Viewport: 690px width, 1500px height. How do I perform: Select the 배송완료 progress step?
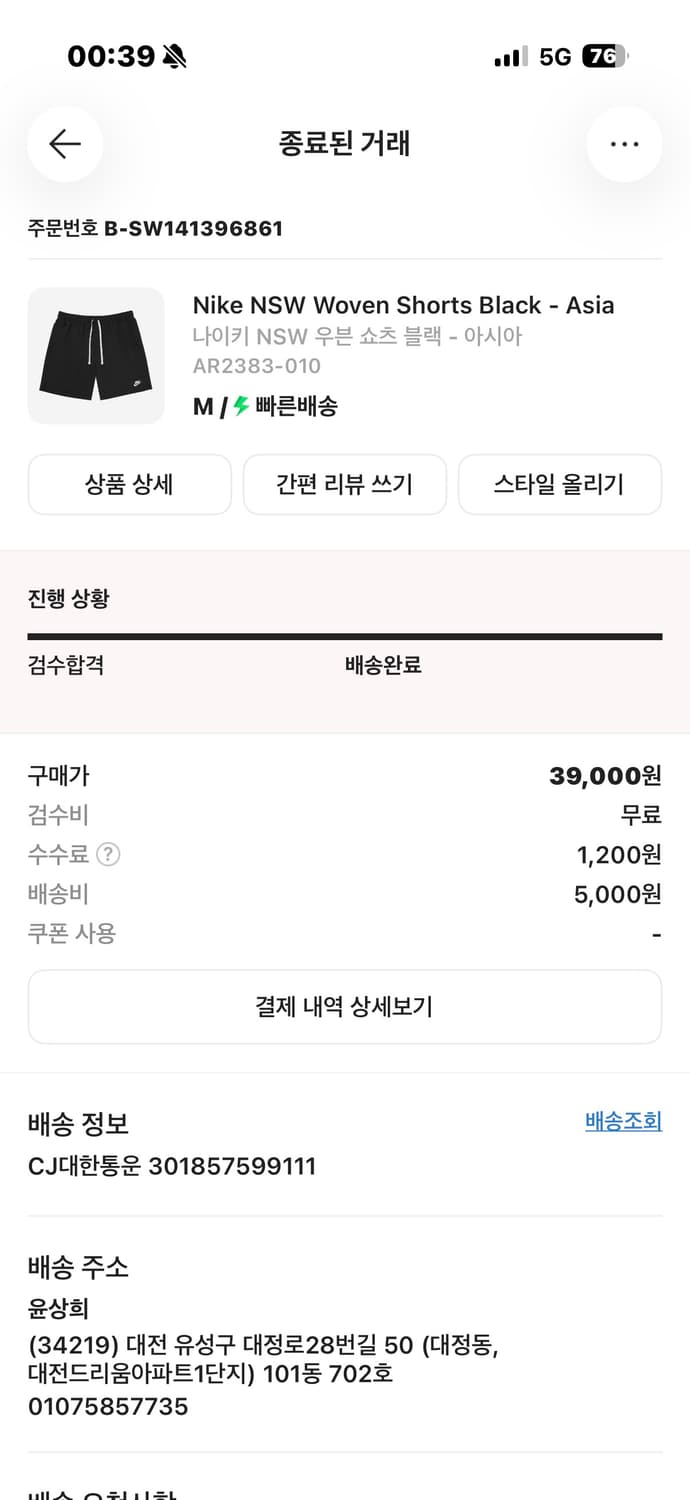[x=383, y=666]
